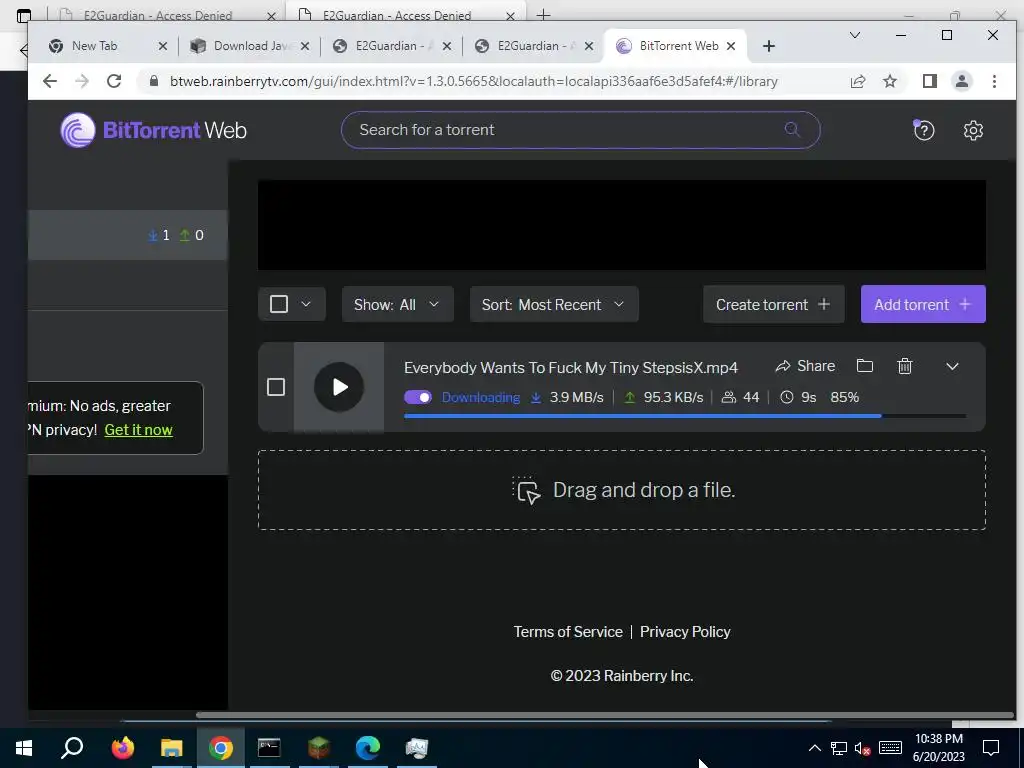Click the Search for a torrent field
Image resolution: width=1024 pixels, height=768 pixels.
click(581, 130)
